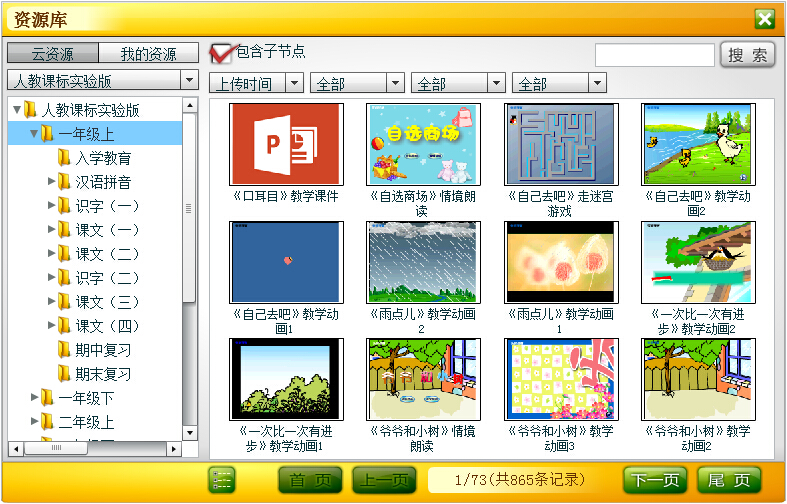The image size is (787, 504).
Task: Click the 期中复习 folder icon
Action: [64, 350]
